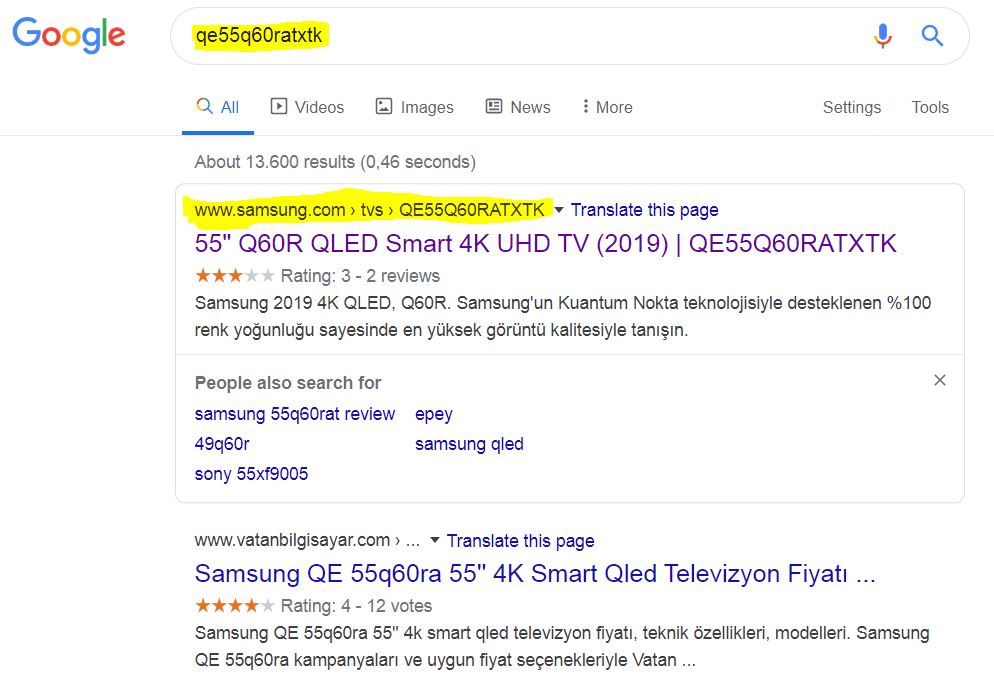Click the search box containing qe55q60ratxtk
The width and height of the screenshot is (994, 693).
(569, 36)
